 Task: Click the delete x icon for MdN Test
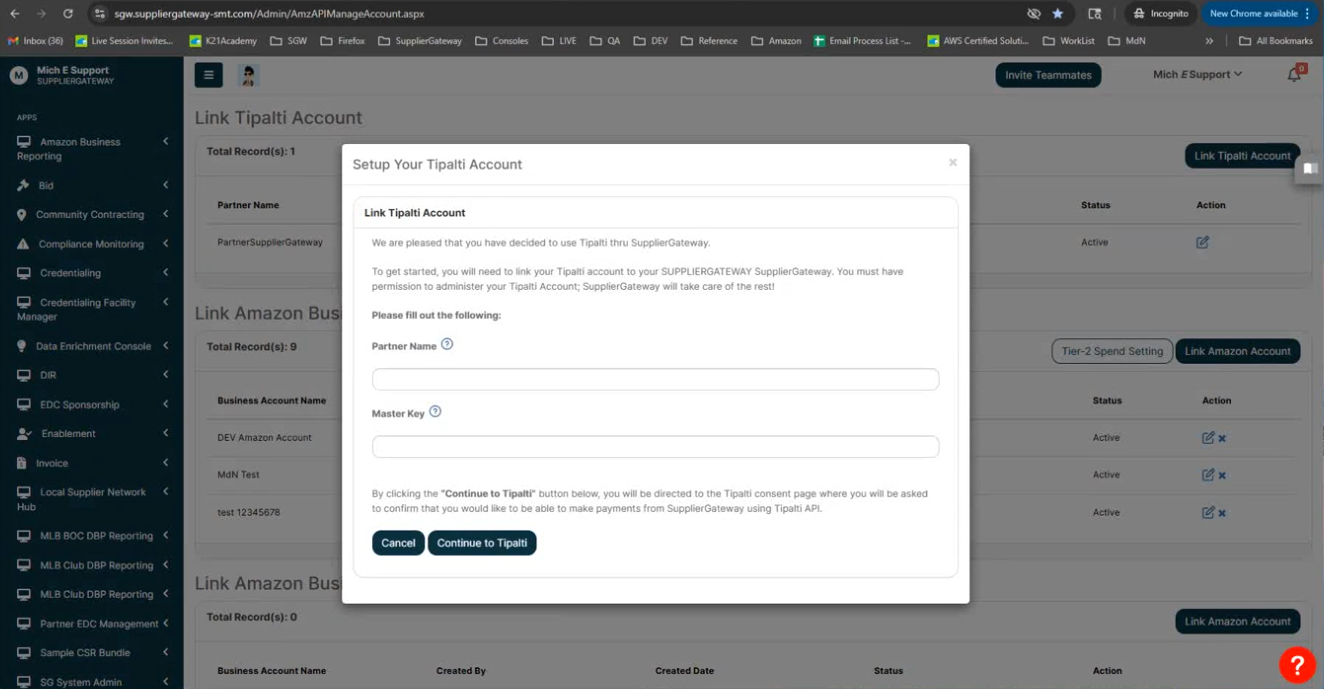[x=1221, y=475]
